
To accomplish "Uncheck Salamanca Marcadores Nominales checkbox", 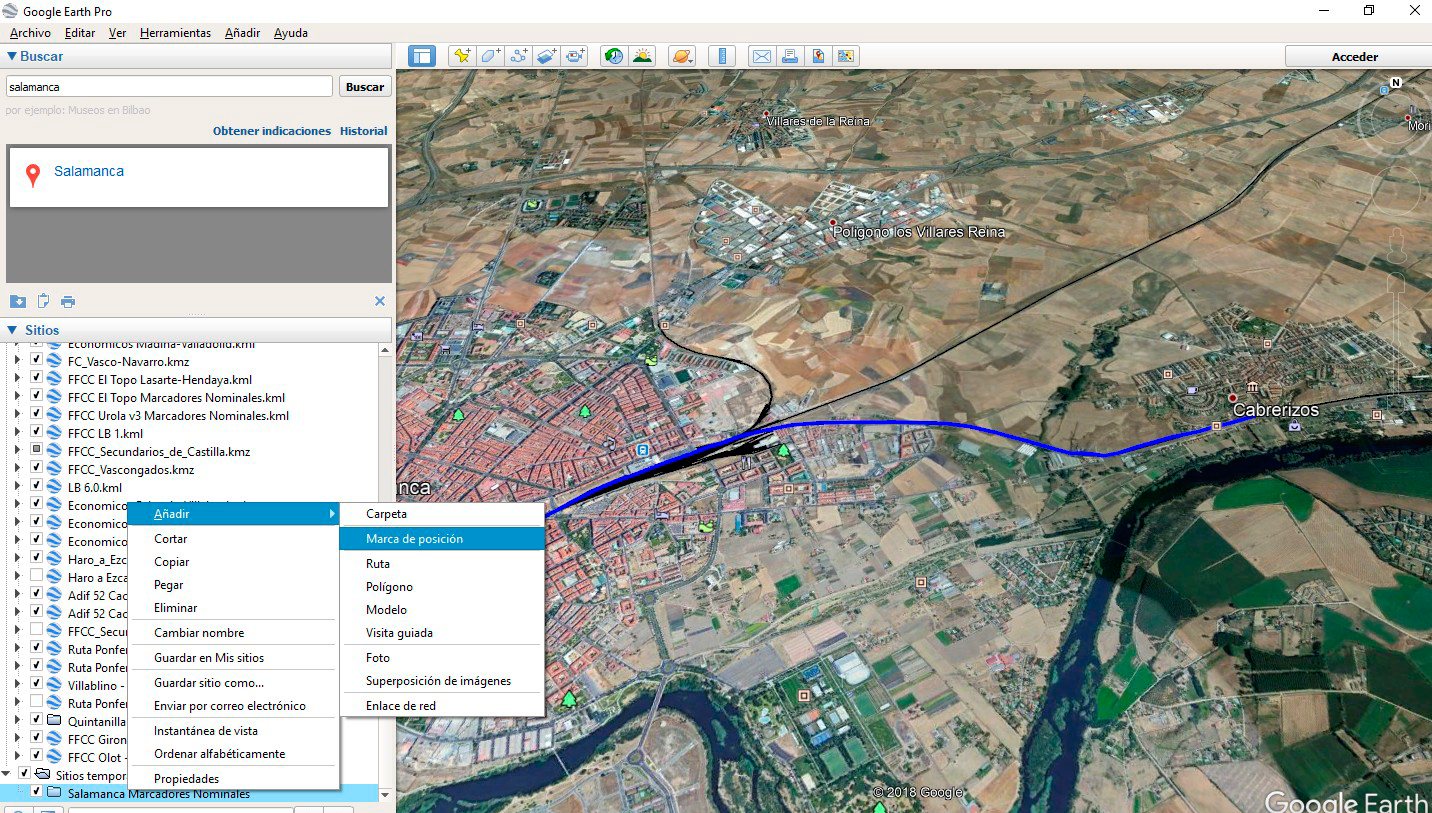I will coord(36,792).
